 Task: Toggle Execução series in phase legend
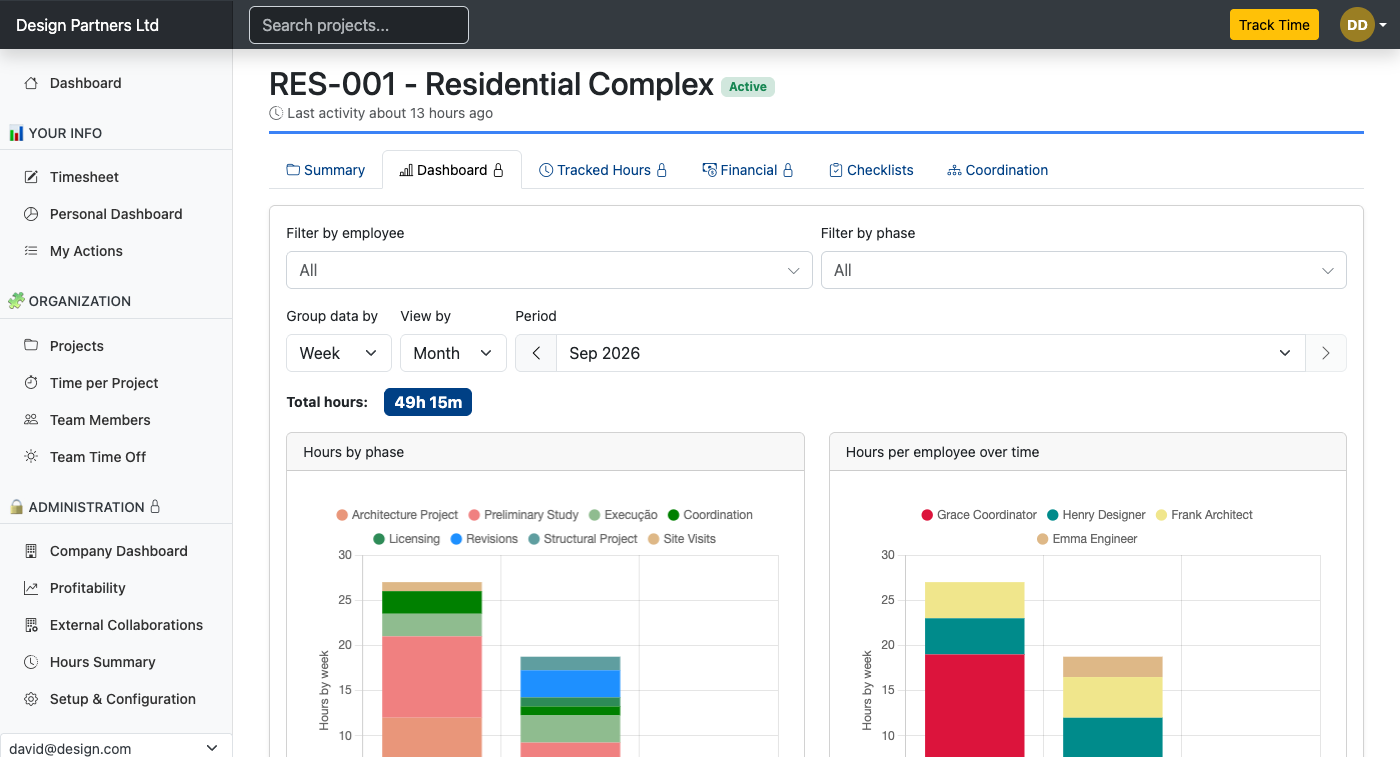[623, 515]
